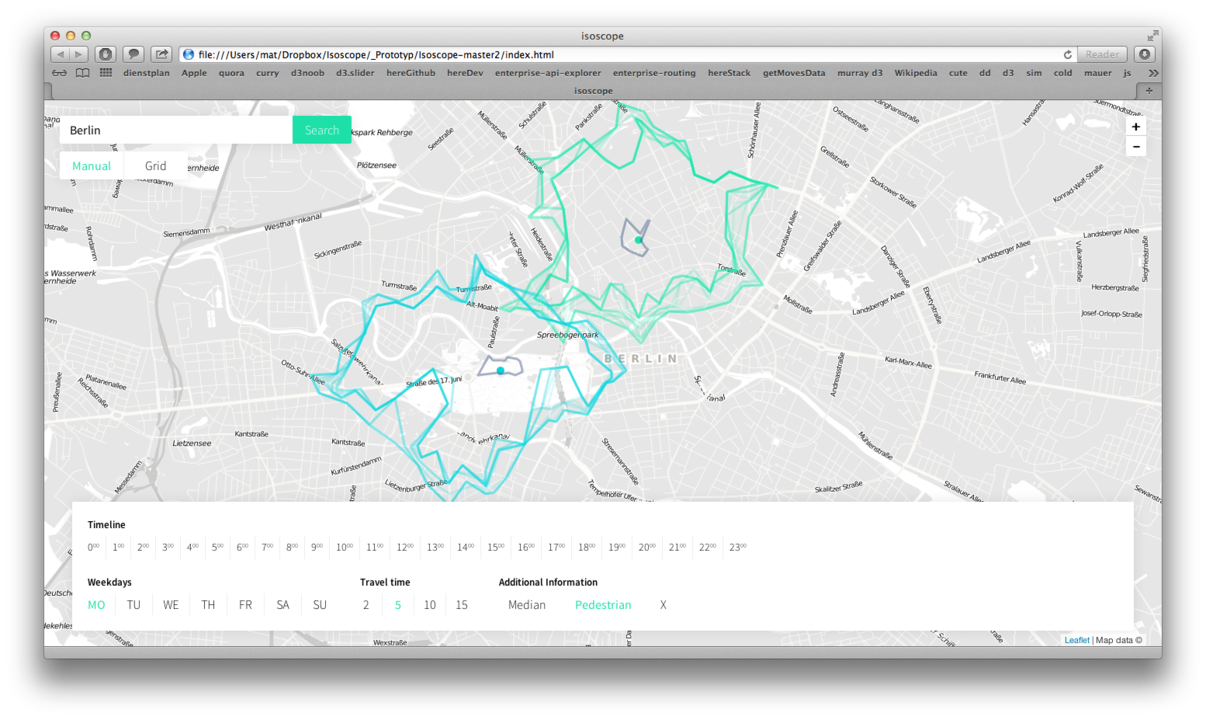Set travel time to 10 minutes

[x=430, y=605]
